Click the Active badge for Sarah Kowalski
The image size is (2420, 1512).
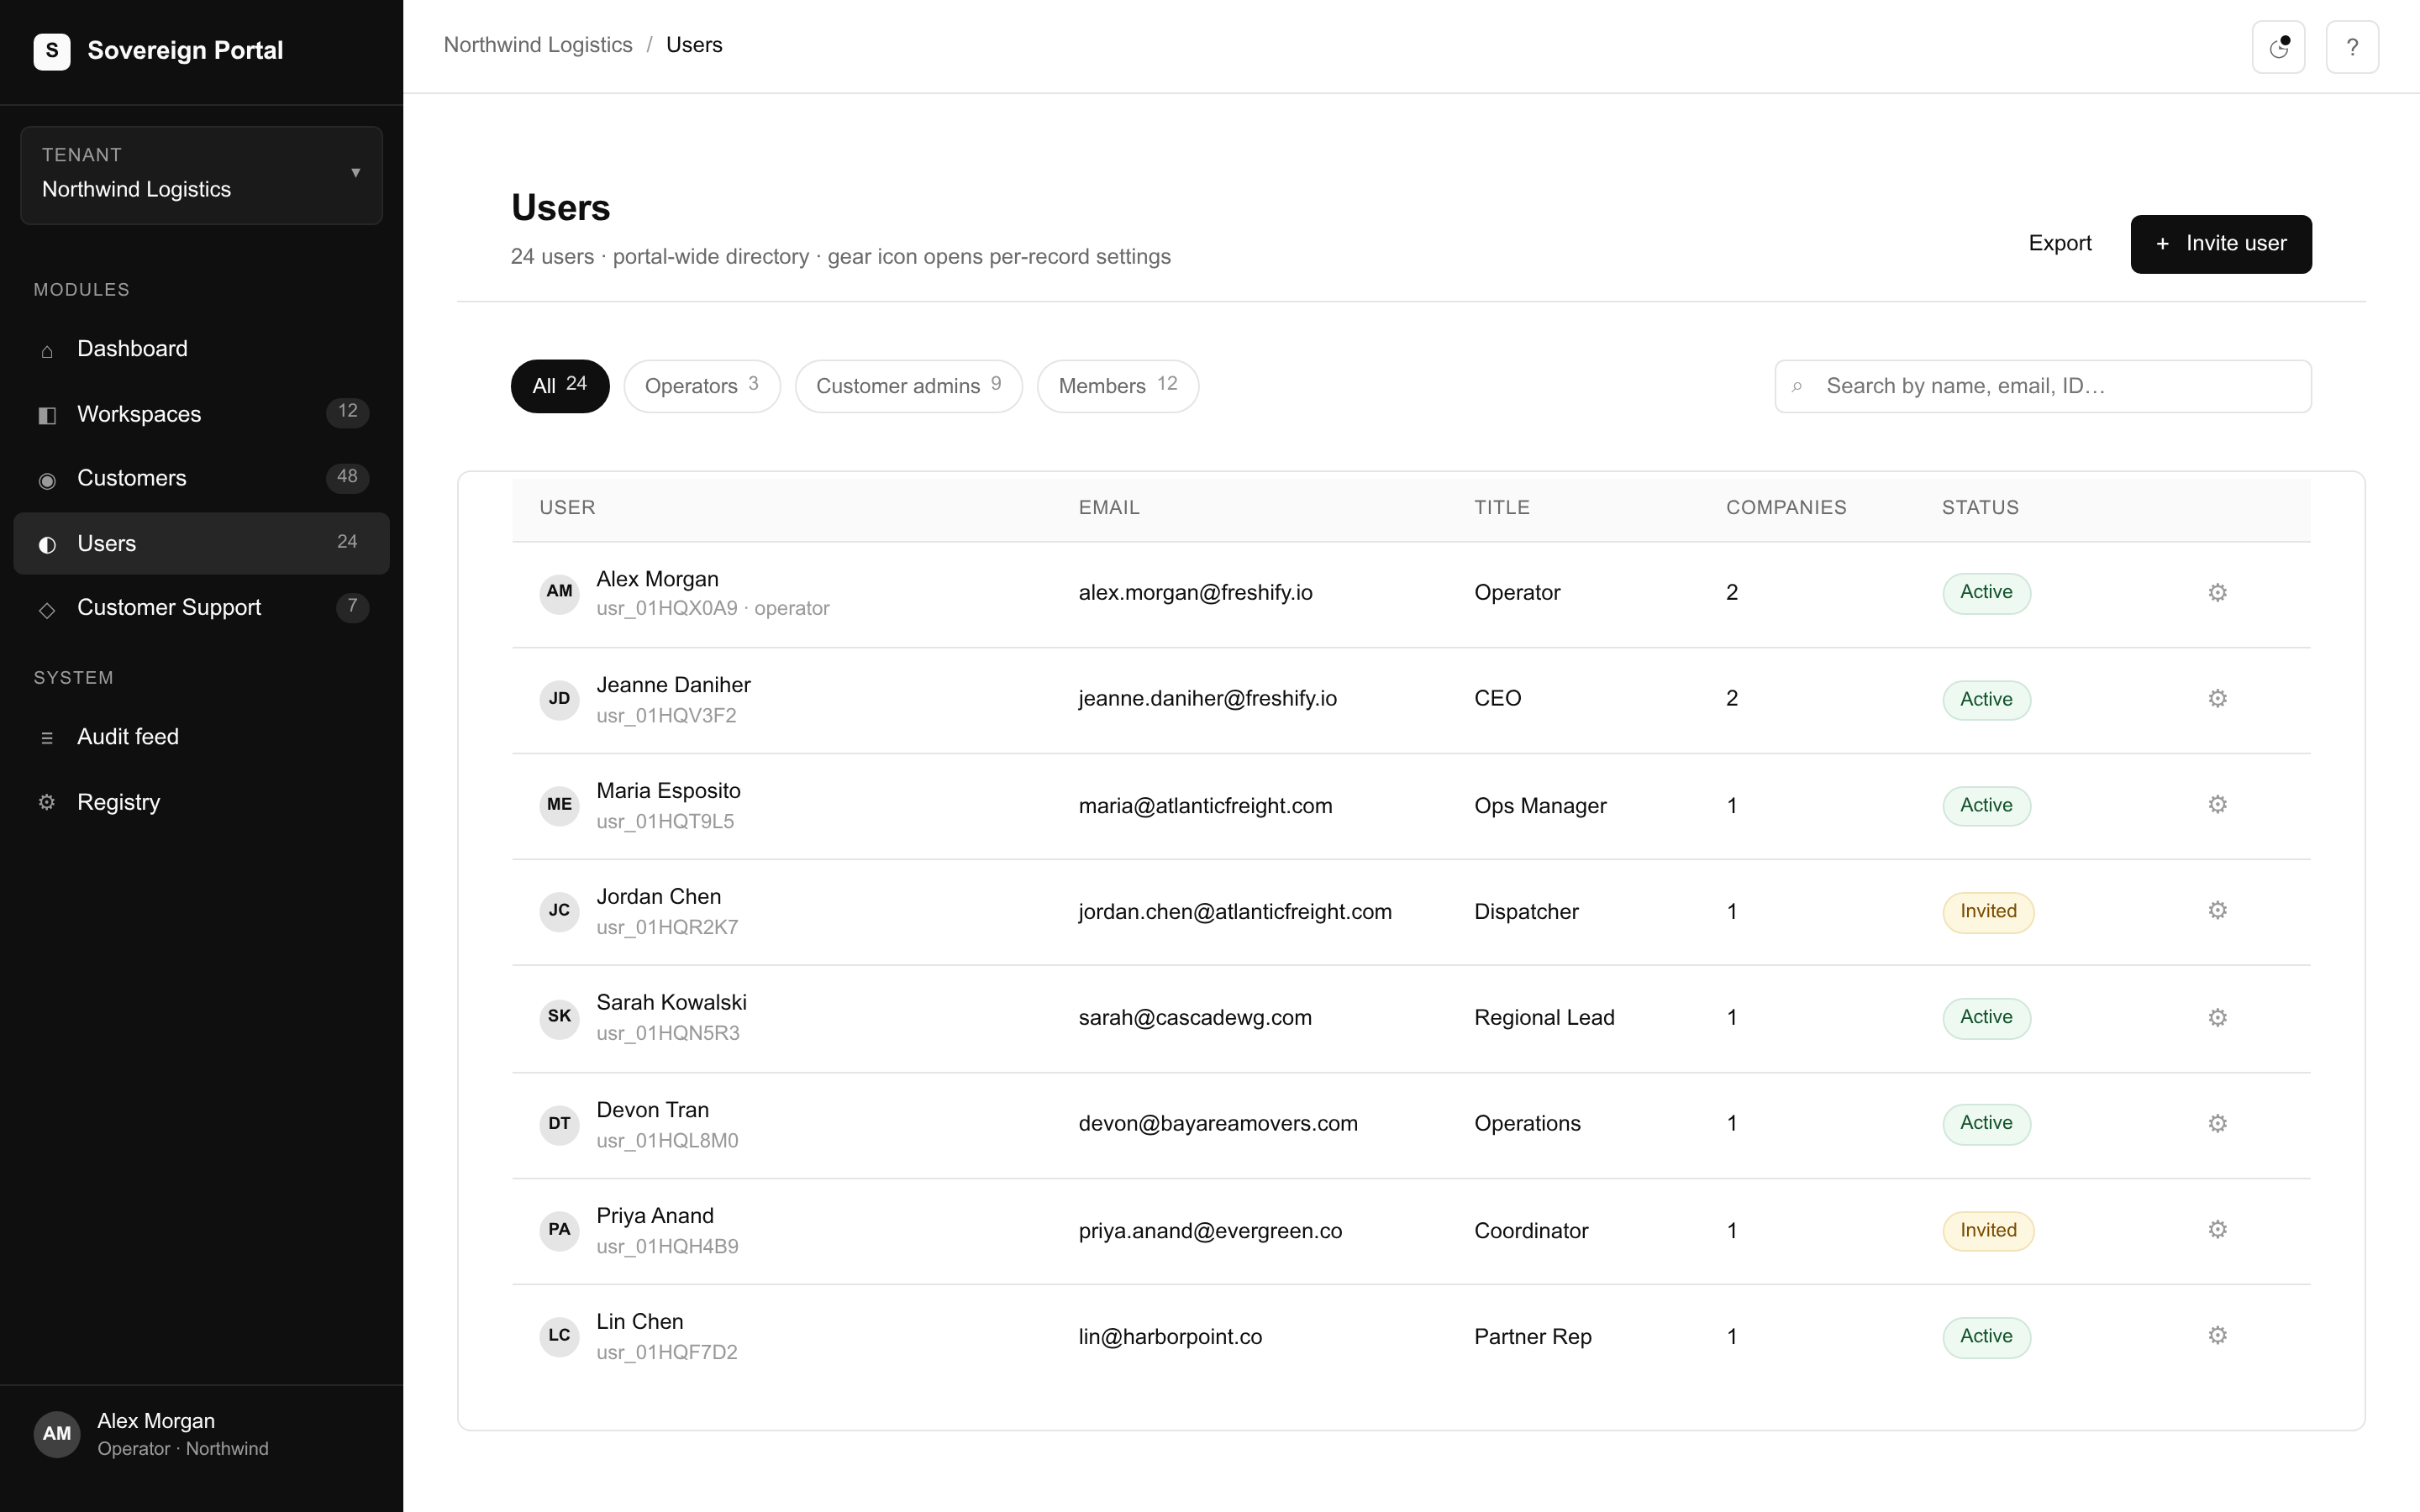click(1986, 1017)
